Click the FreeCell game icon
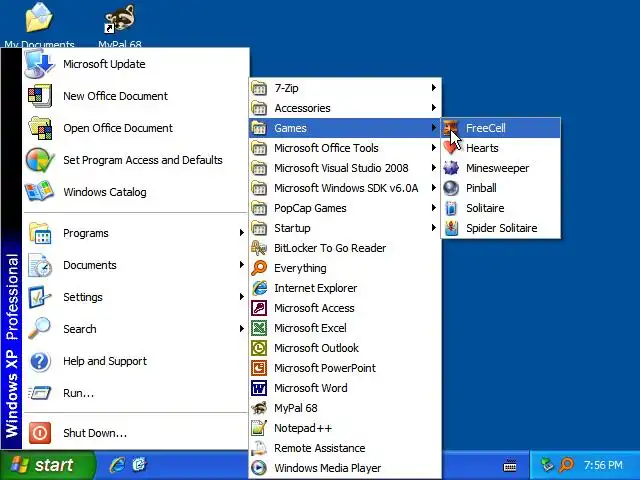 coord(451,128)
